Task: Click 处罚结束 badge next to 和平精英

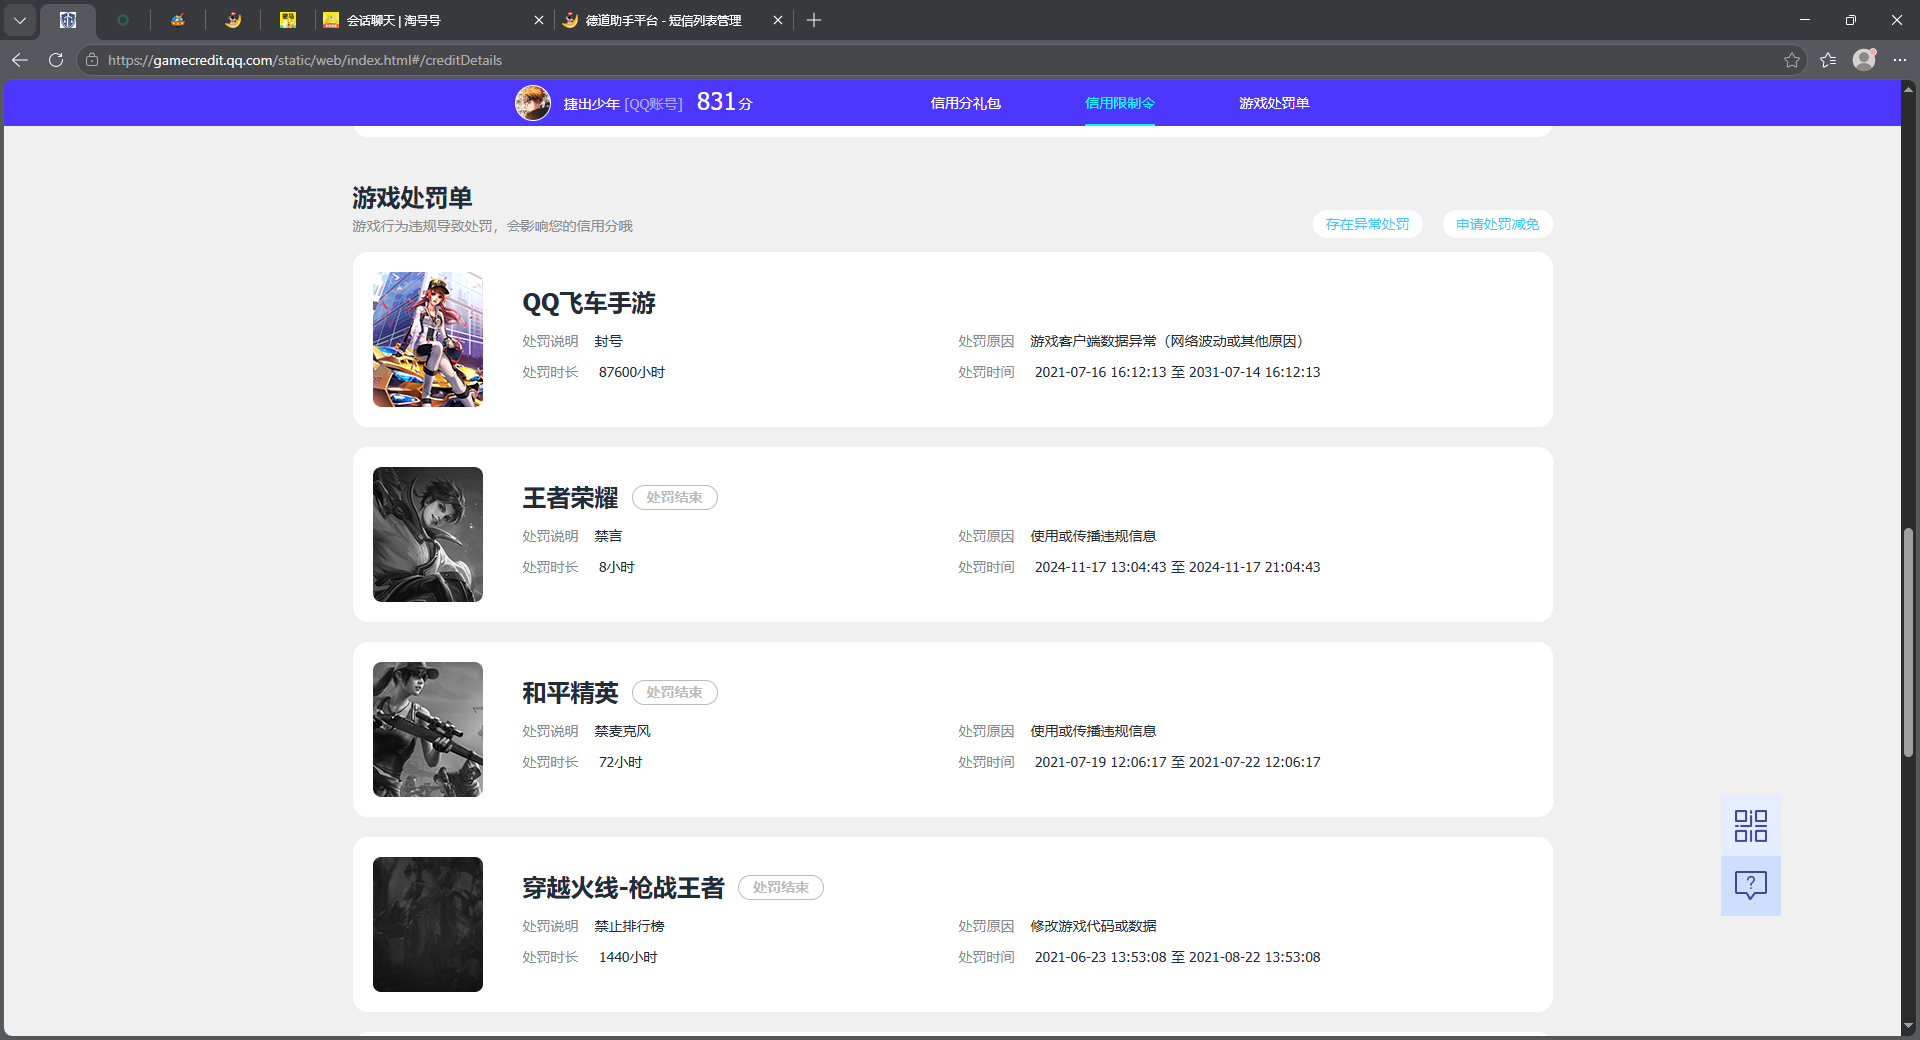Action: tap(674, 692)
